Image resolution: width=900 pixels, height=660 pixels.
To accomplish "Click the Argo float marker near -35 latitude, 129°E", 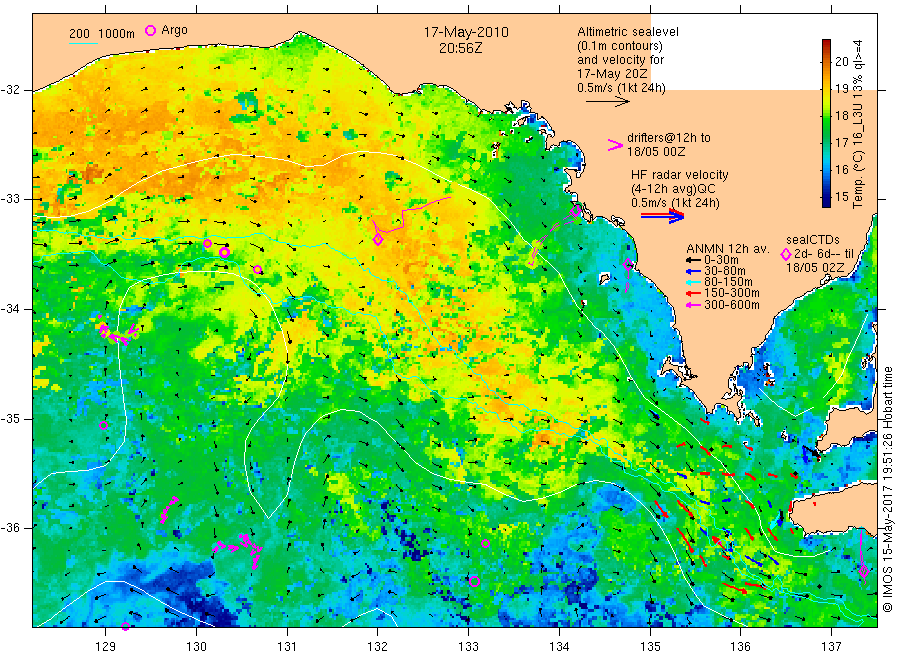I will 103,425.
